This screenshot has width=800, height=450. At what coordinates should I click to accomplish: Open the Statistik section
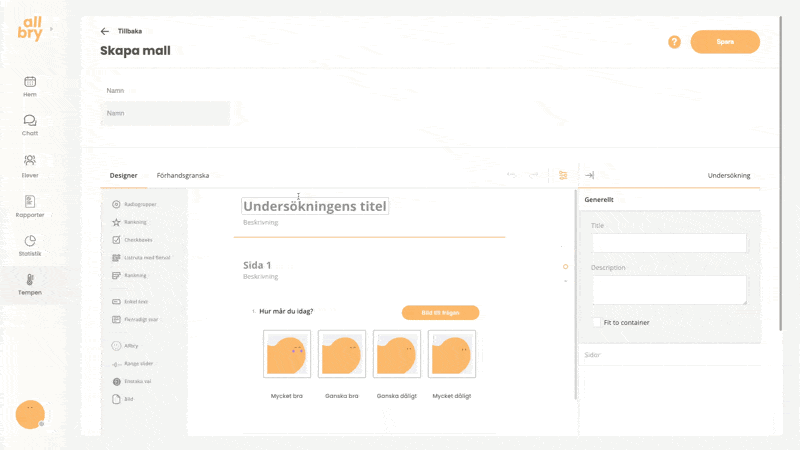point(30,245)
